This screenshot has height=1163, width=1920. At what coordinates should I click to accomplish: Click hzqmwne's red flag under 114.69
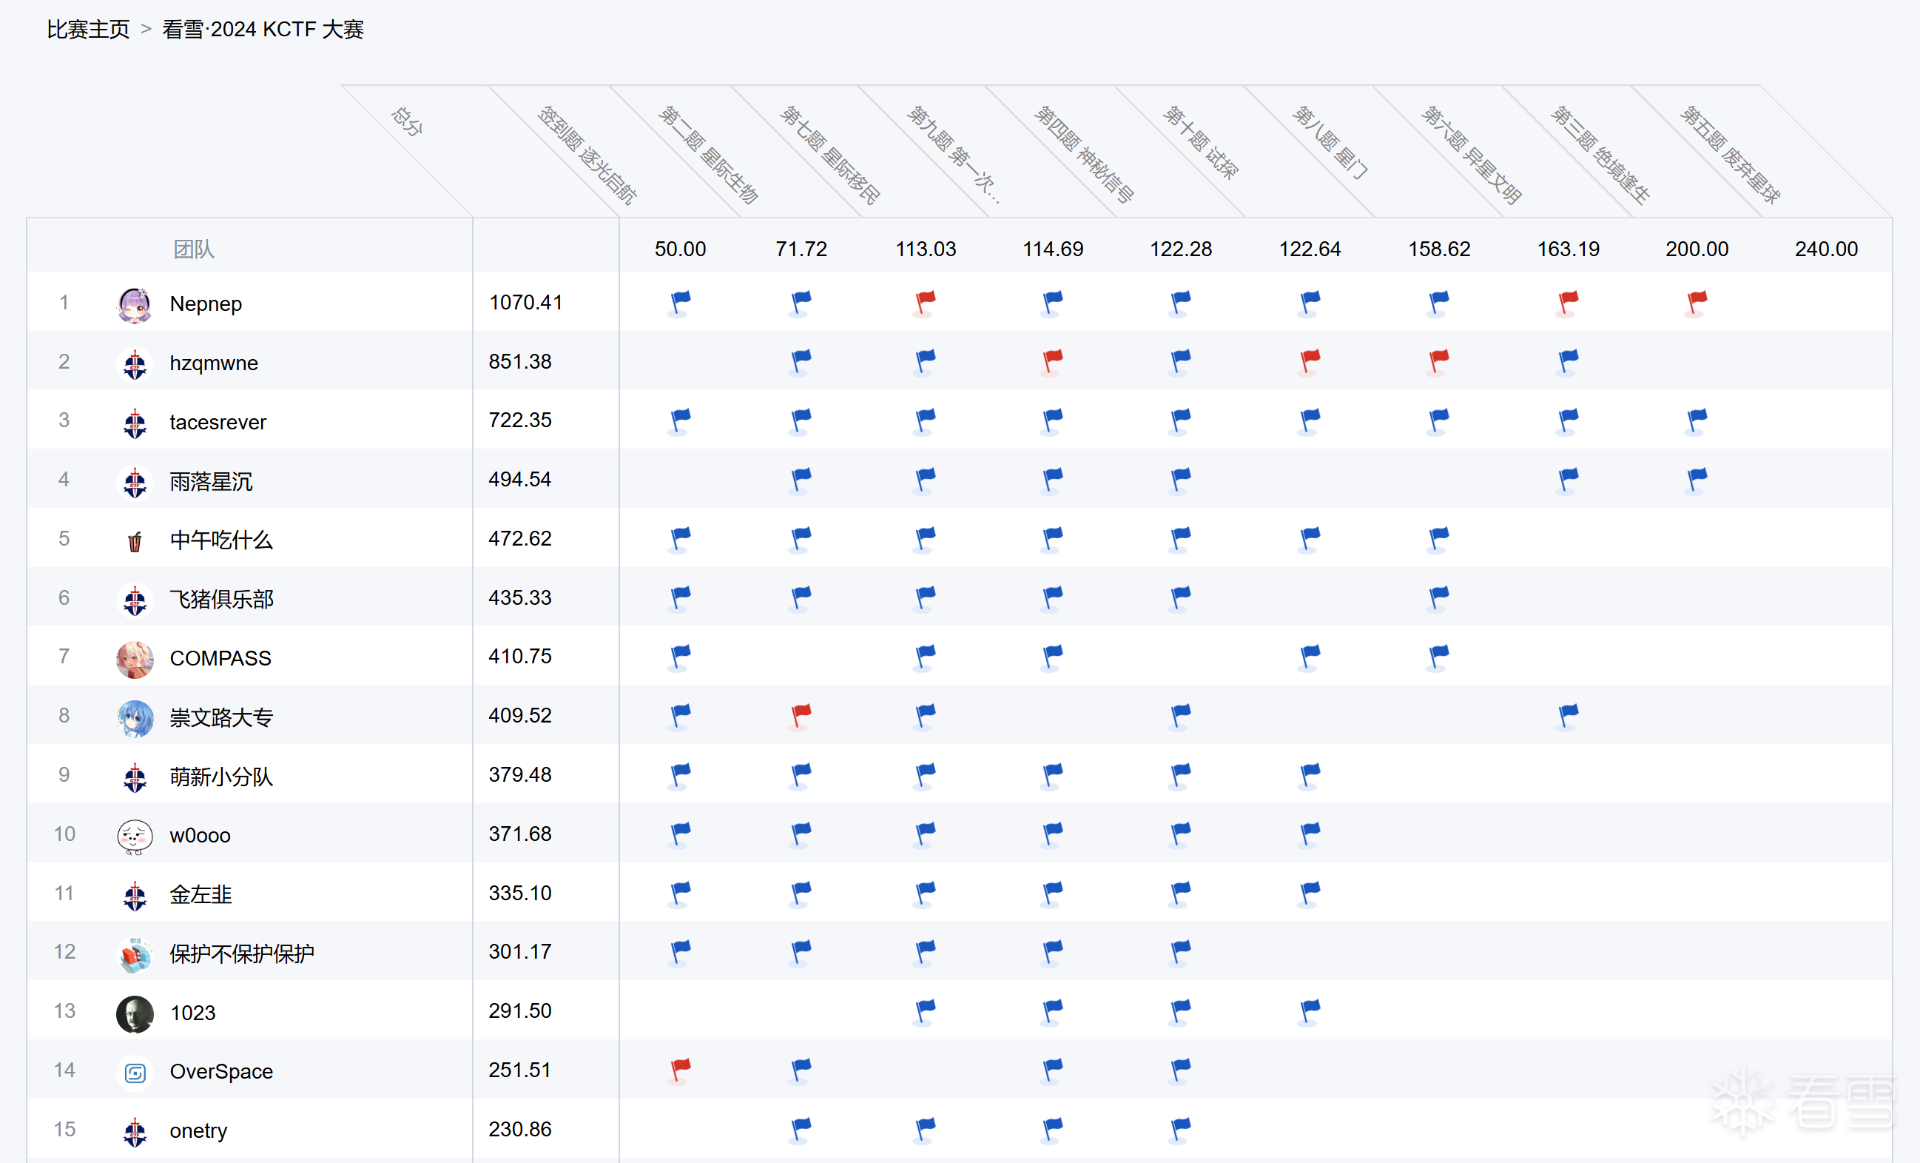pos(1052,360)
